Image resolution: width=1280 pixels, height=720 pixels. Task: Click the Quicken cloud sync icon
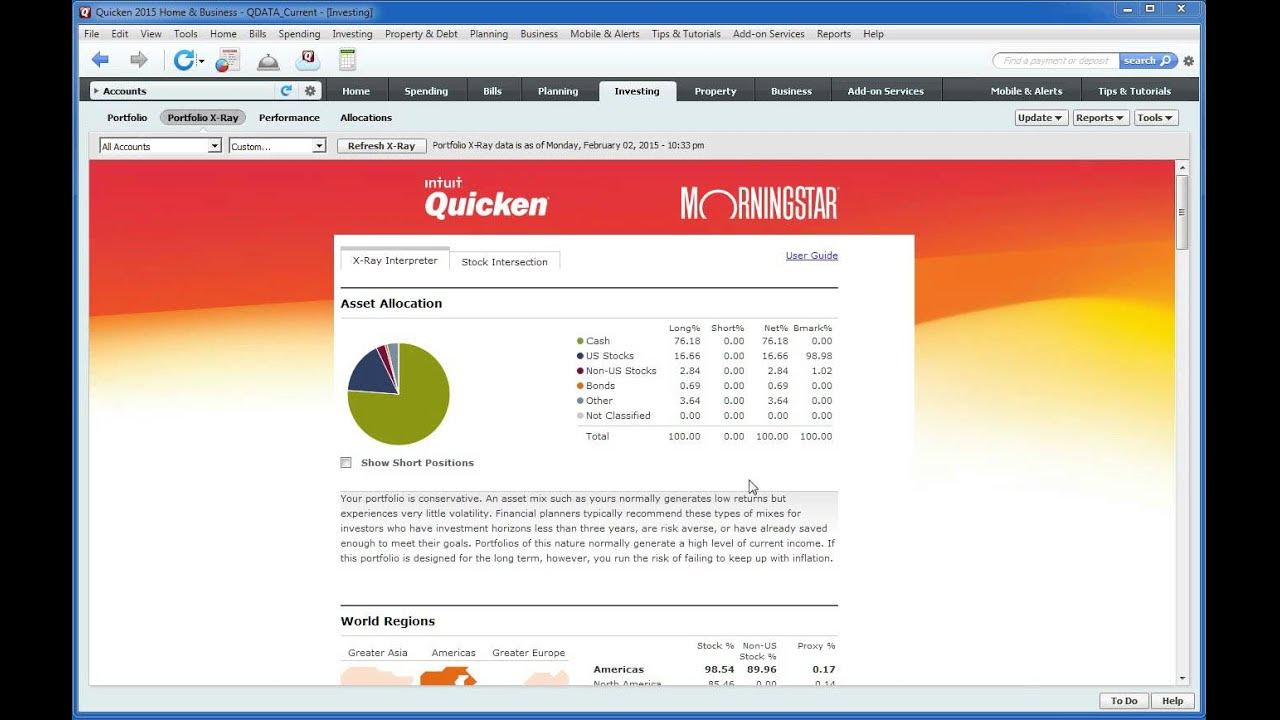pyautogui.click(x=308, y=60)
